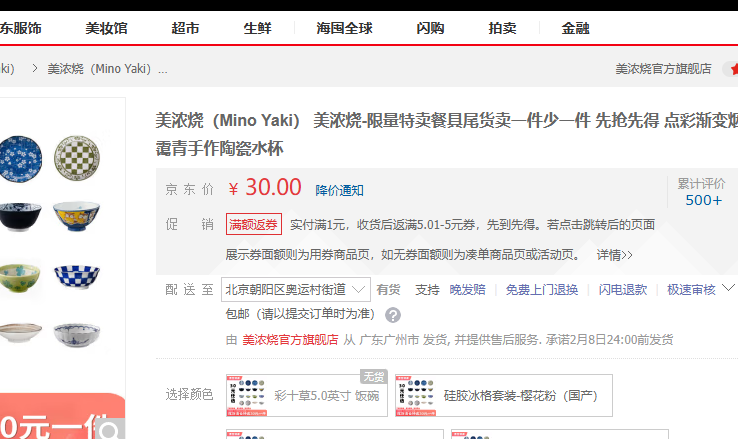Open promotion 详情>> link
The width and height of the screenshot is (738, 439).
614,255
